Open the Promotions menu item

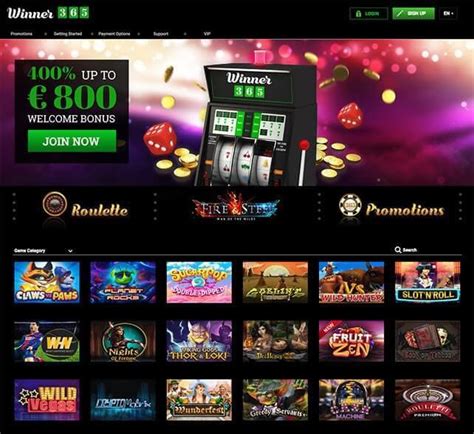21,34
